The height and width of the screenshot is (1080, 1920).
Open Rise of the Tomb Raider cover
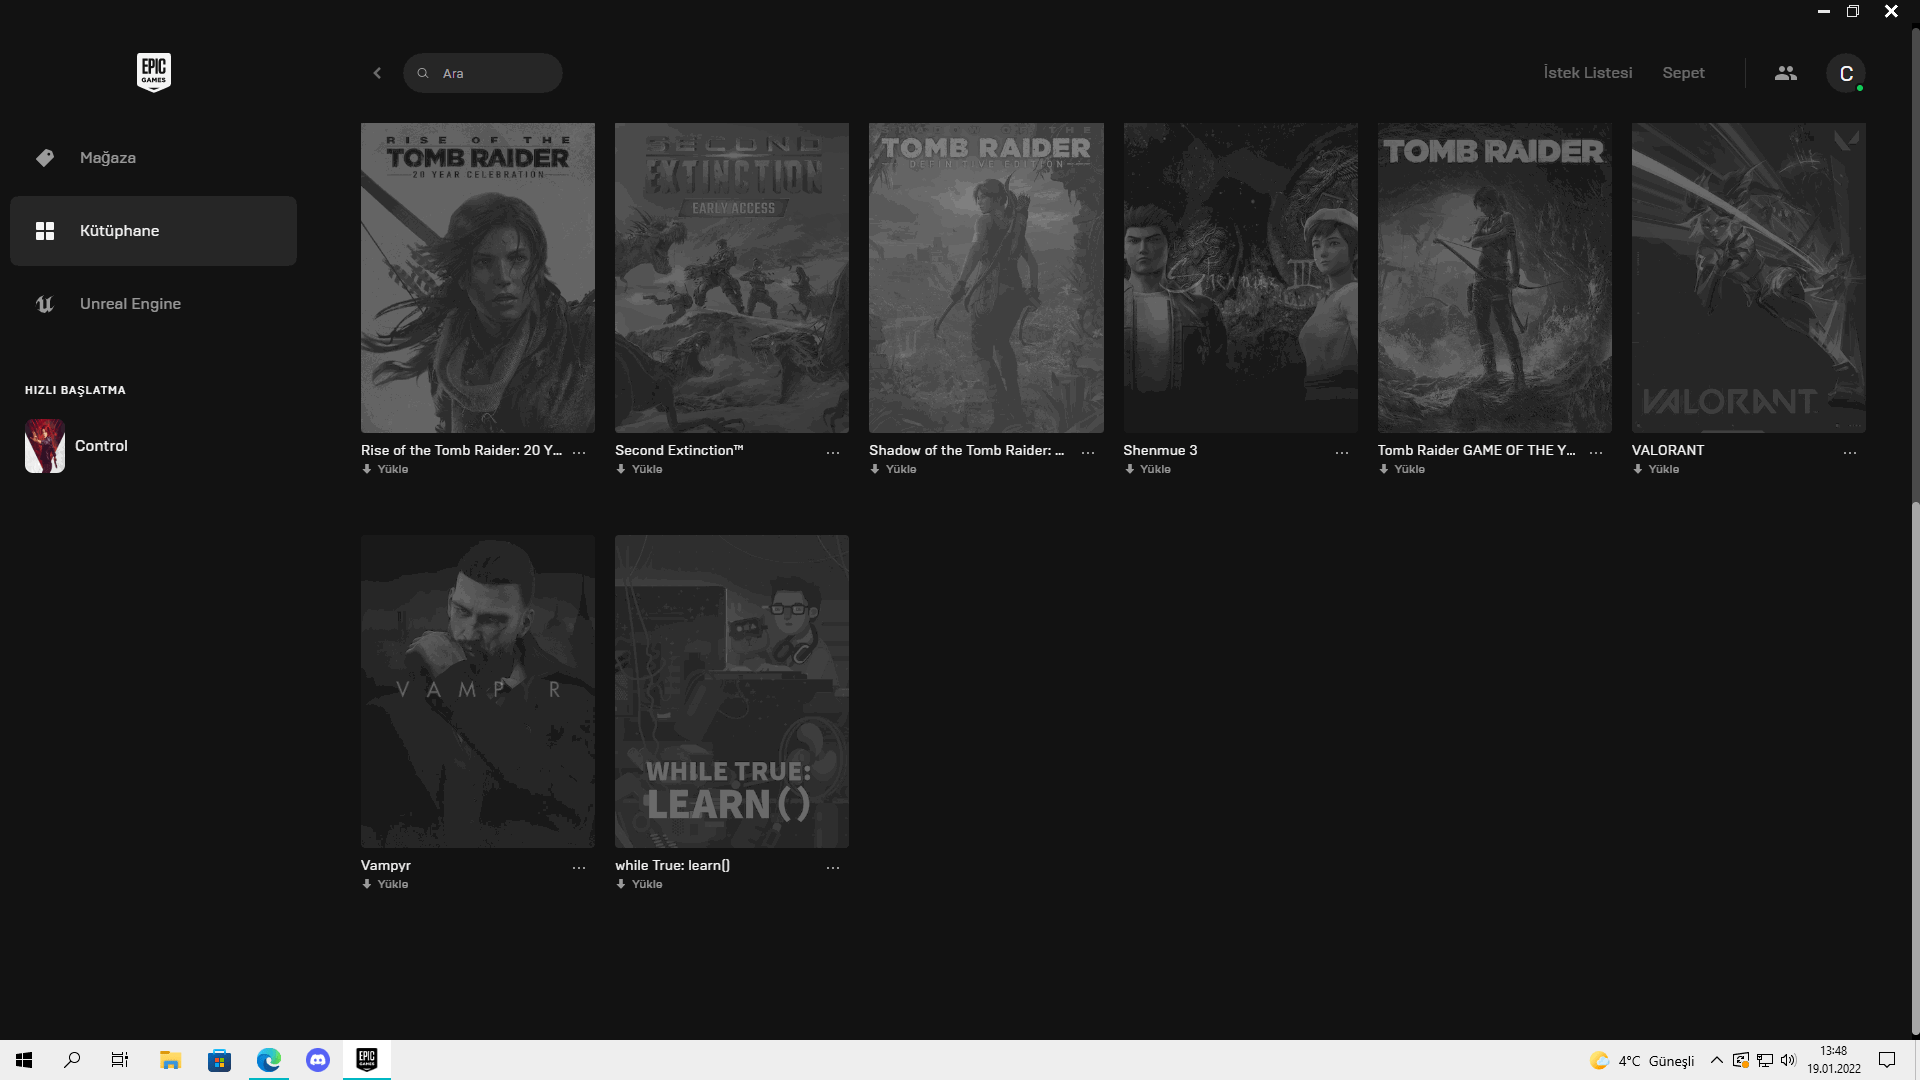tap(478, 278)
